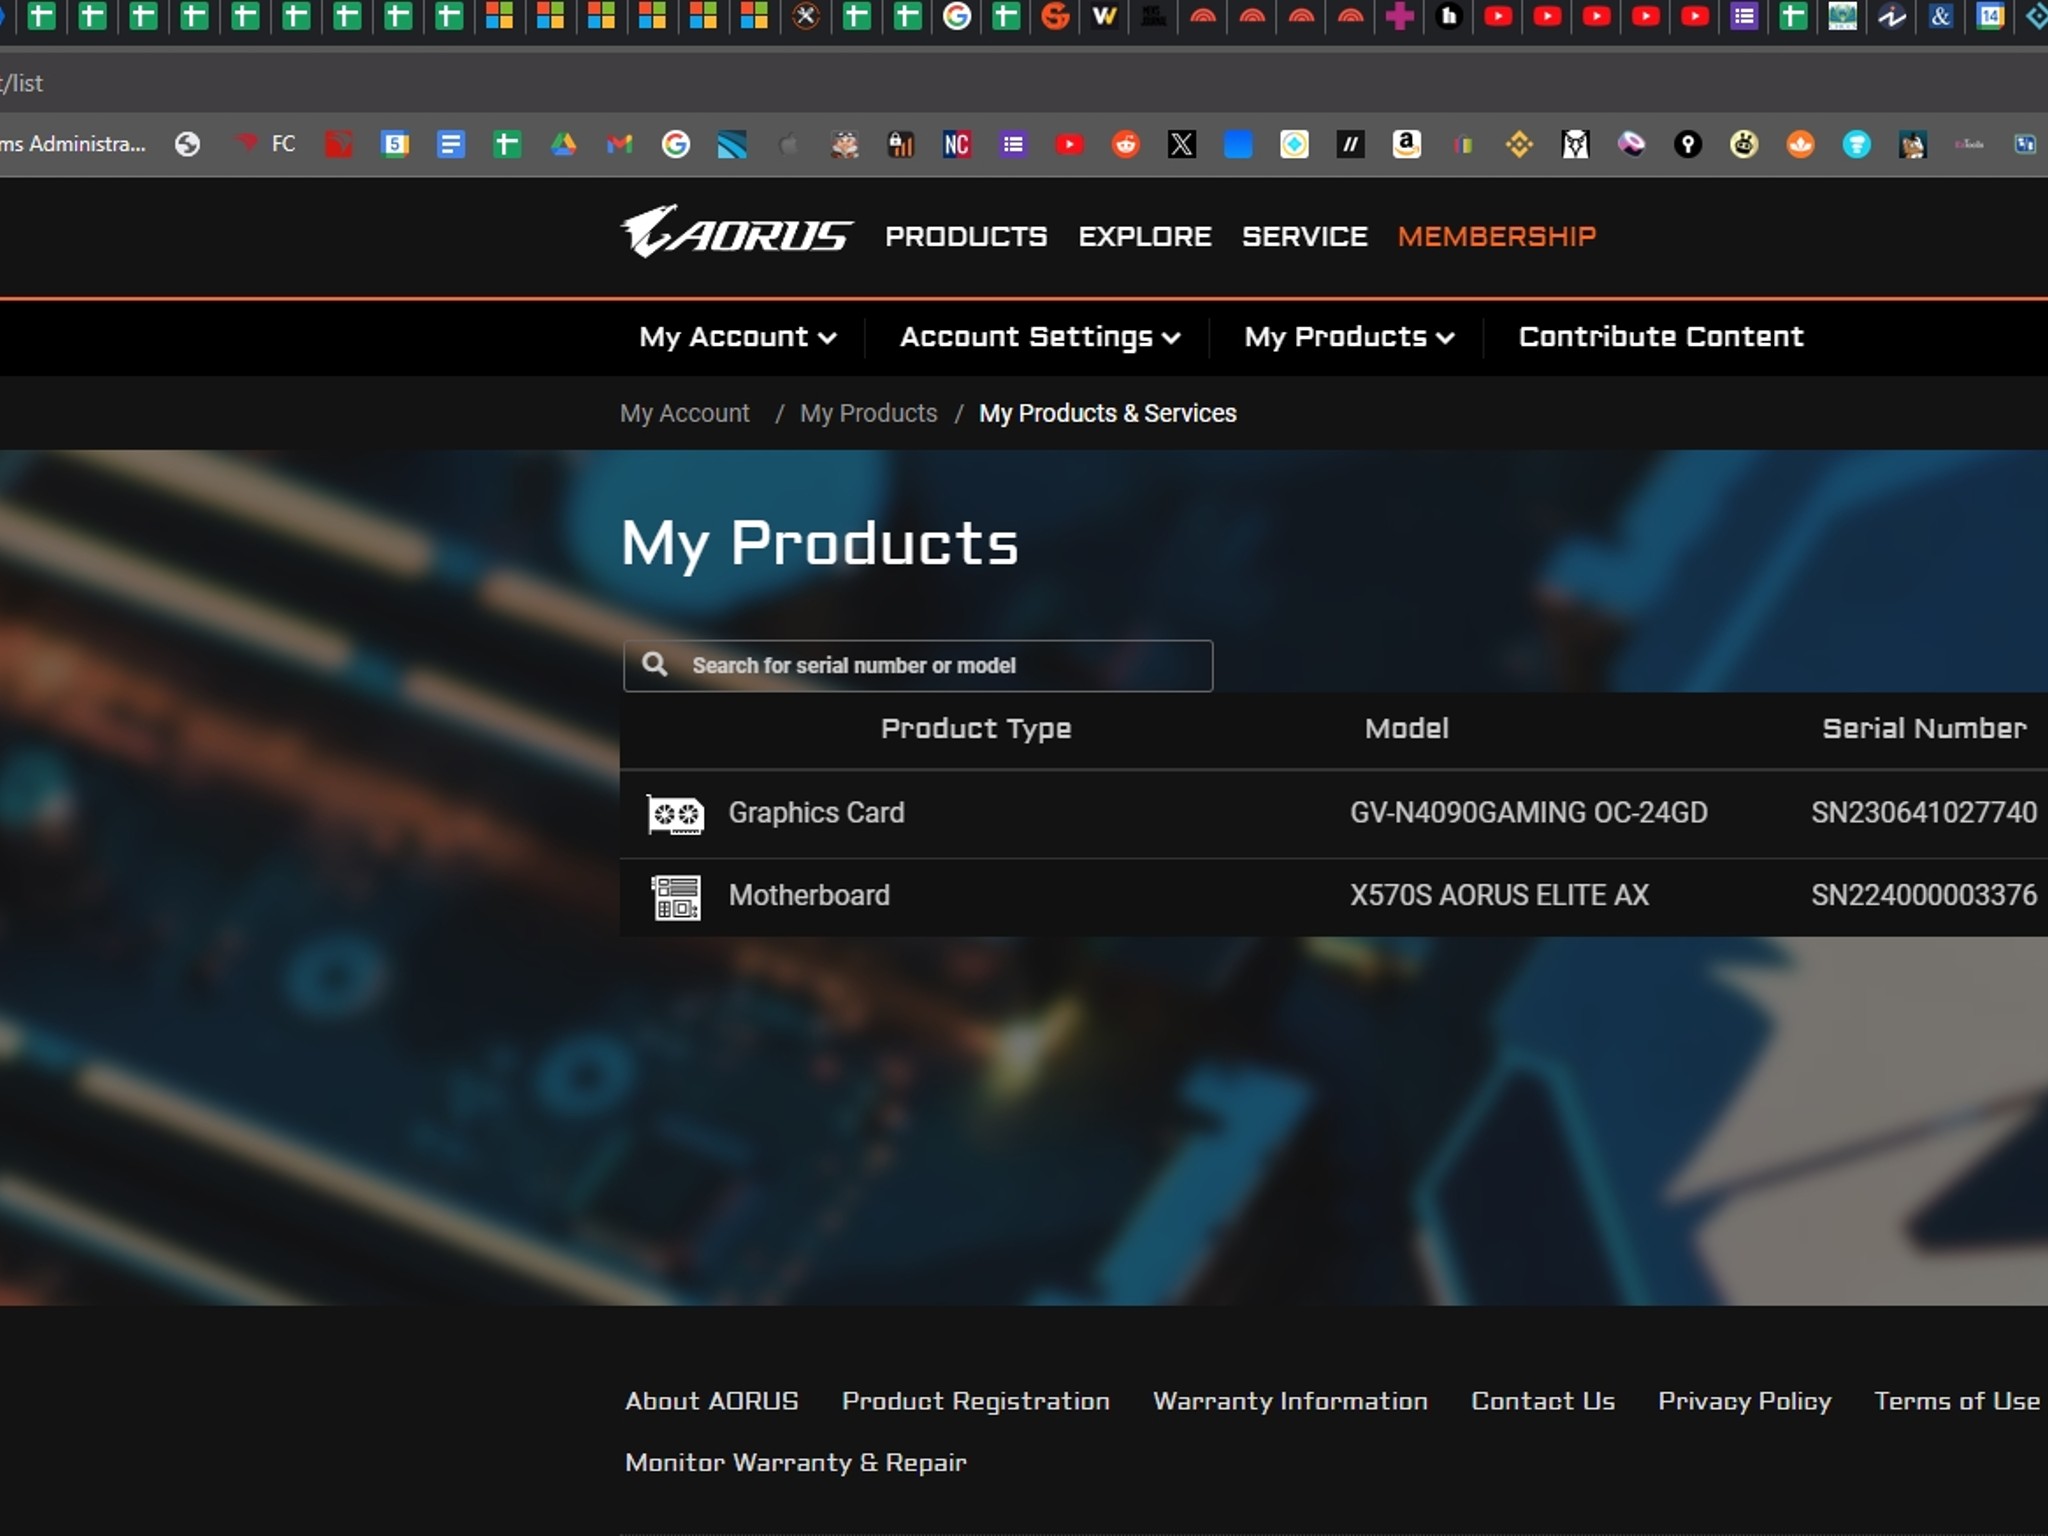Open the Google Docs bookmark icon
This screenshot has width=2048, height=1536.
click(x=451, y=145)
